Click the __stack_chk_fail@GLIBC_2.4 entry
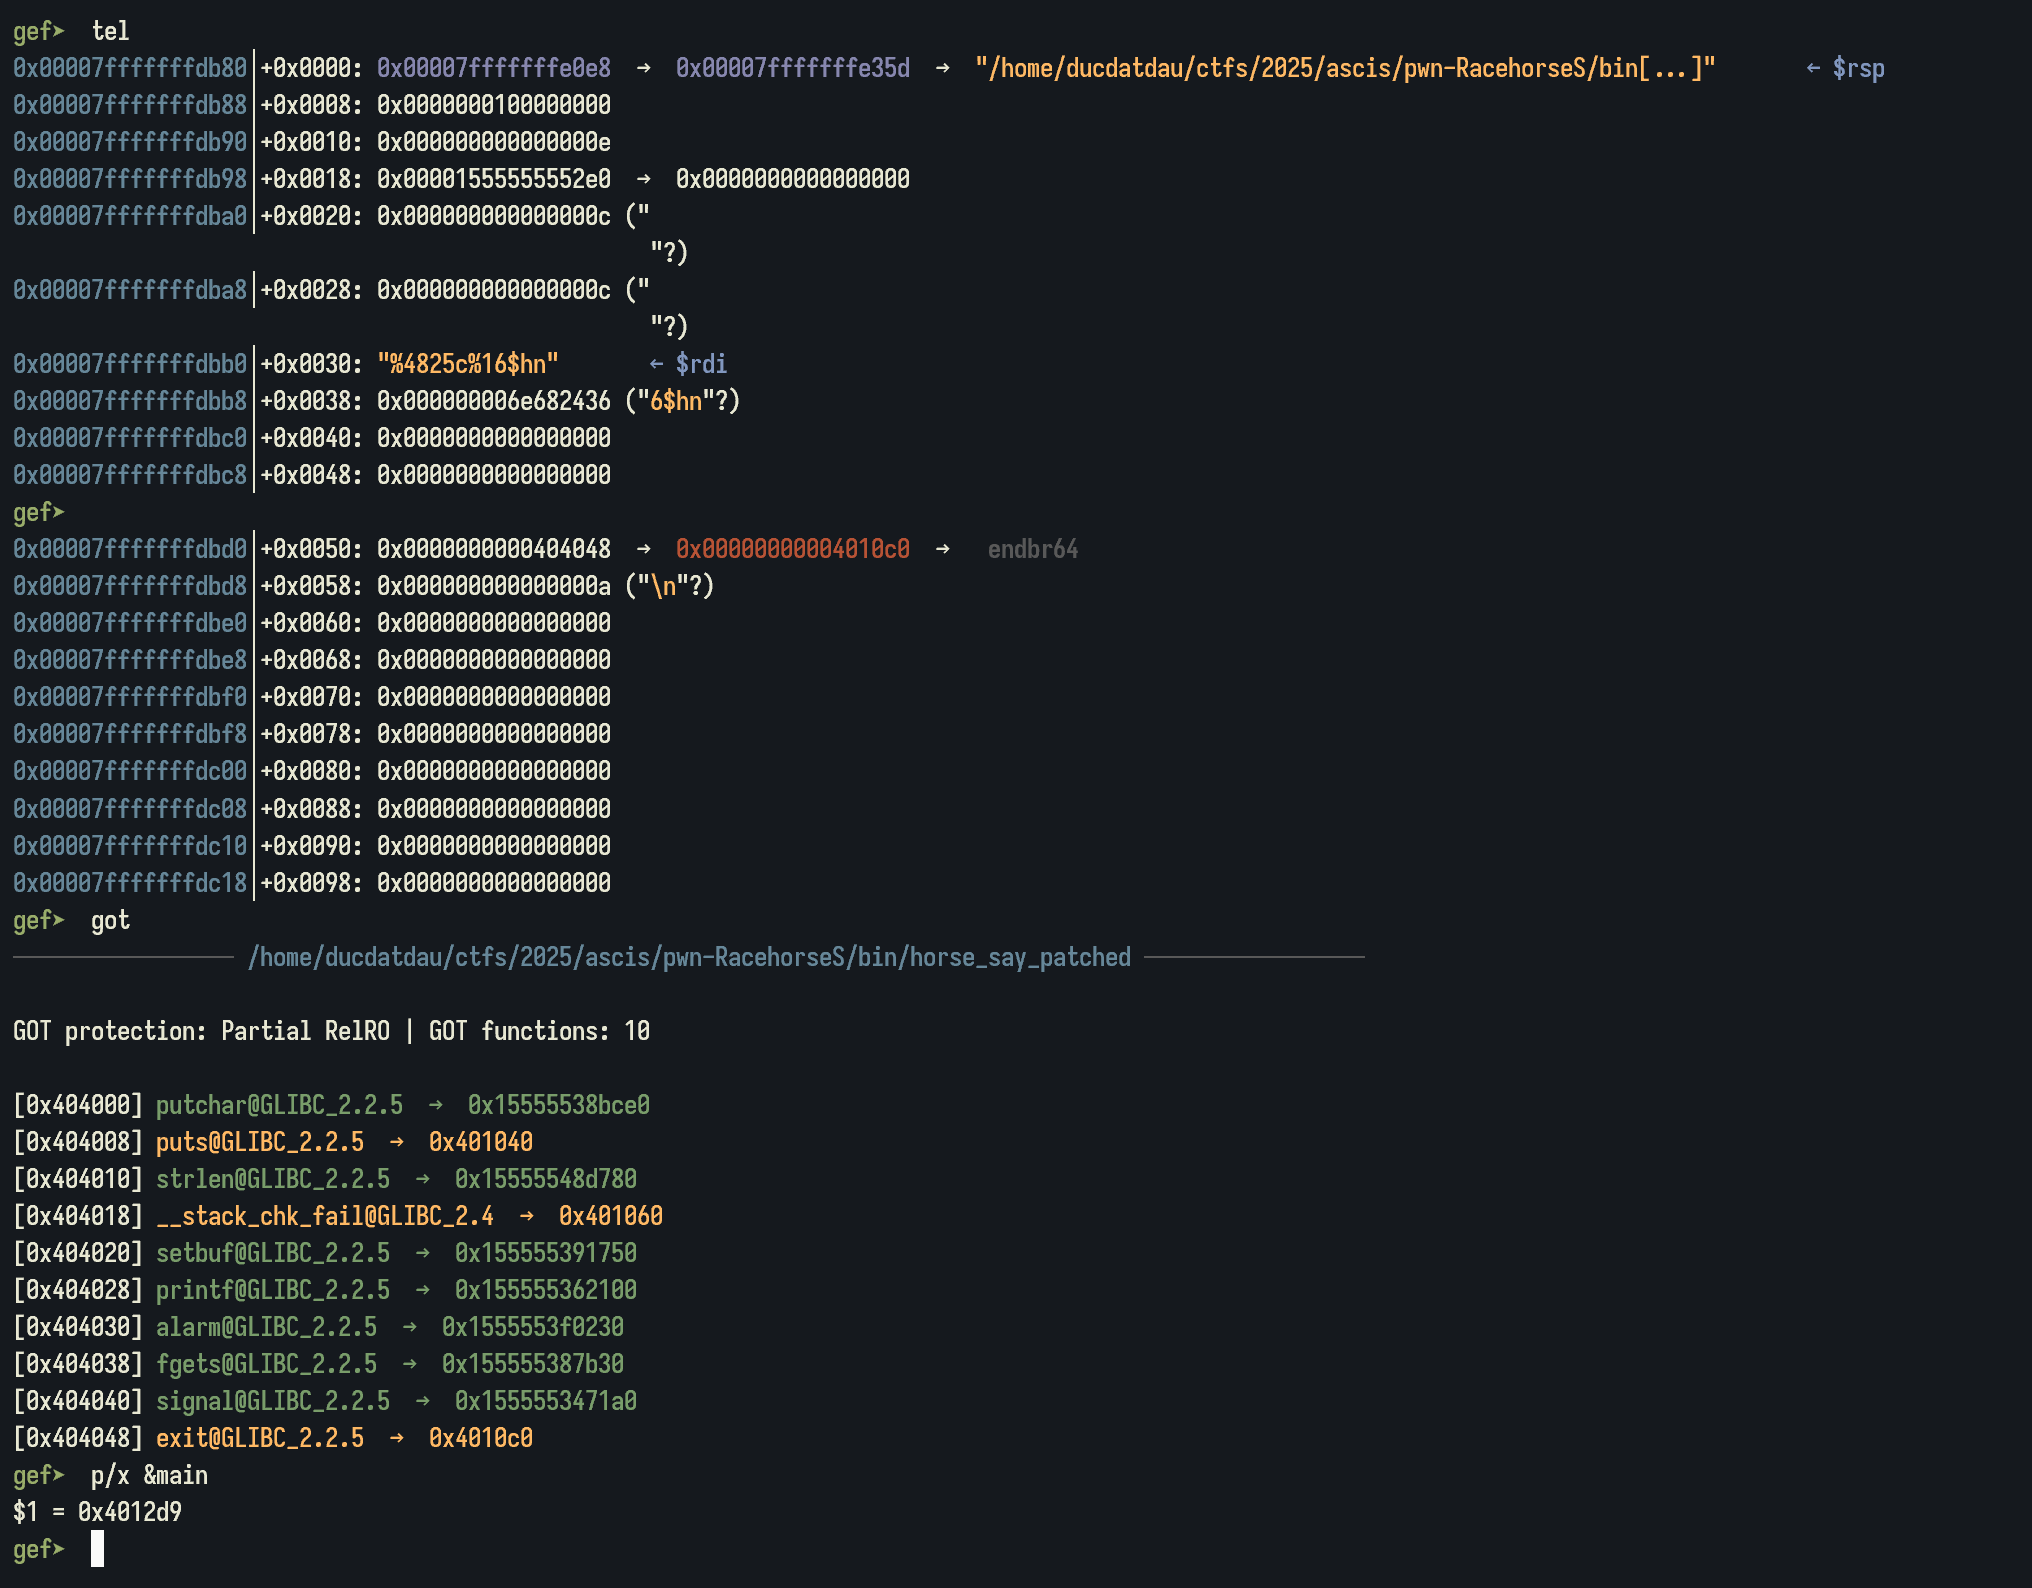The image size is (2032, 1588). coord(324,1216)
